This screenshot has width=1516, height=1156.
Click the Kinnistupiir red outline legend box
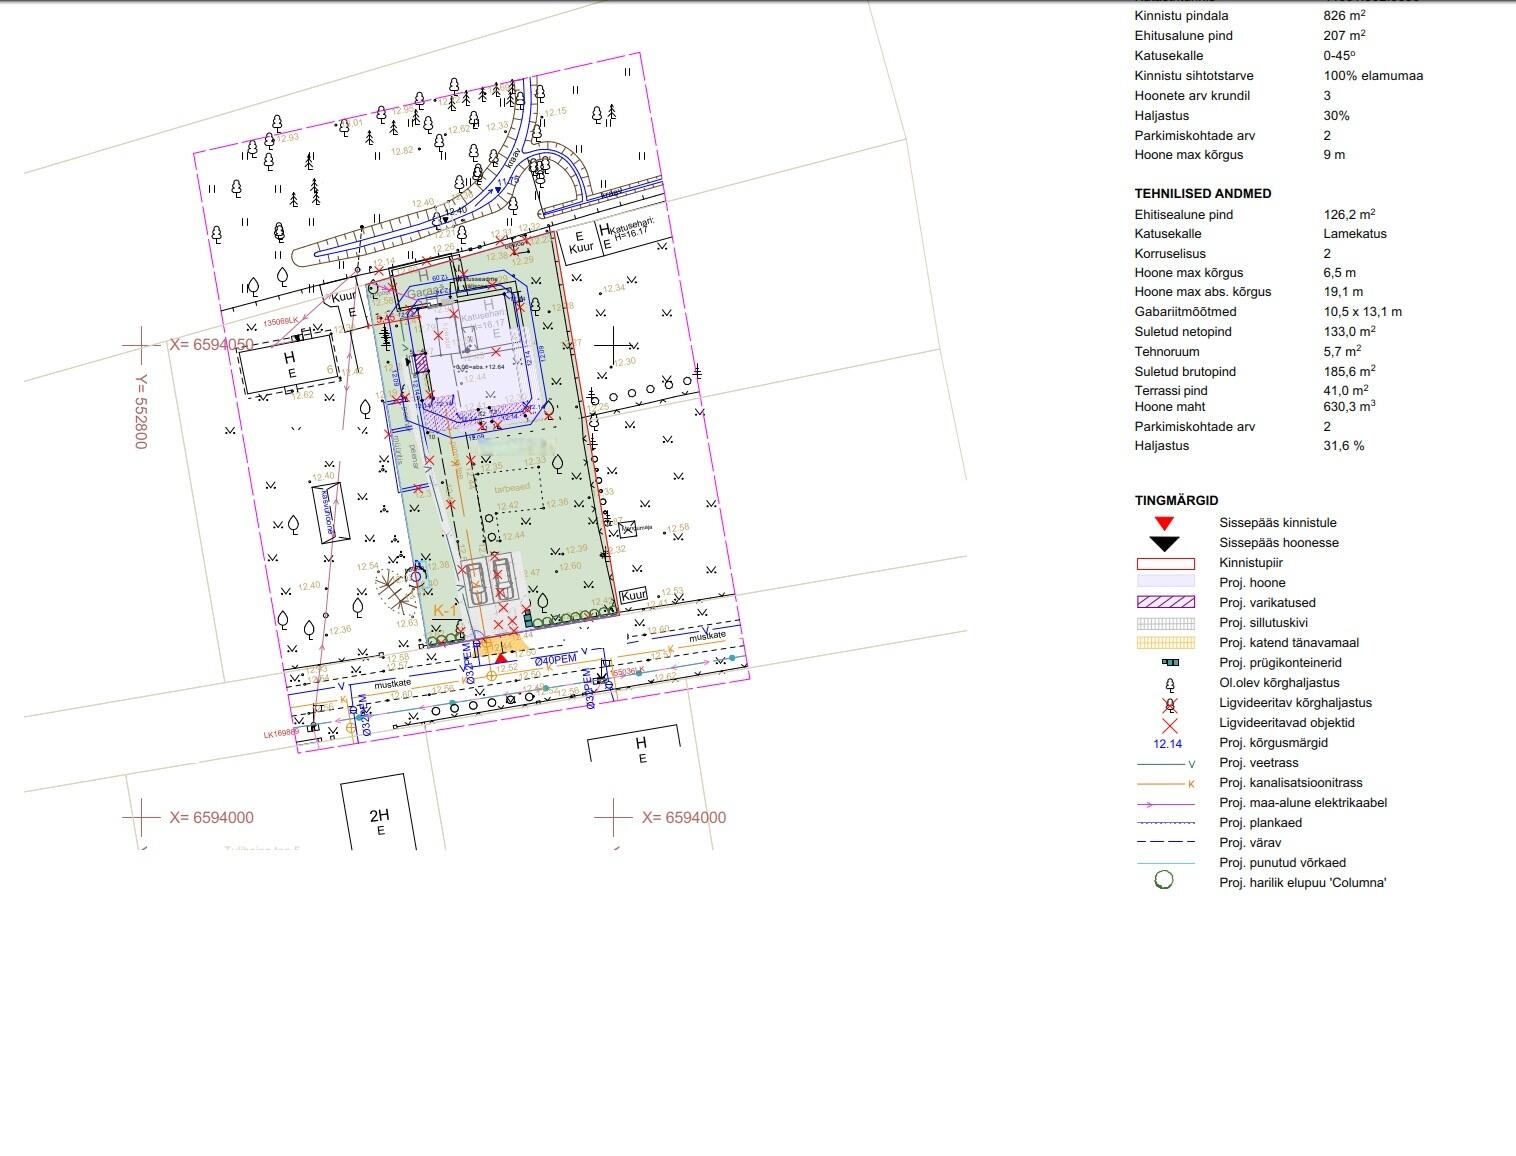1165,564
